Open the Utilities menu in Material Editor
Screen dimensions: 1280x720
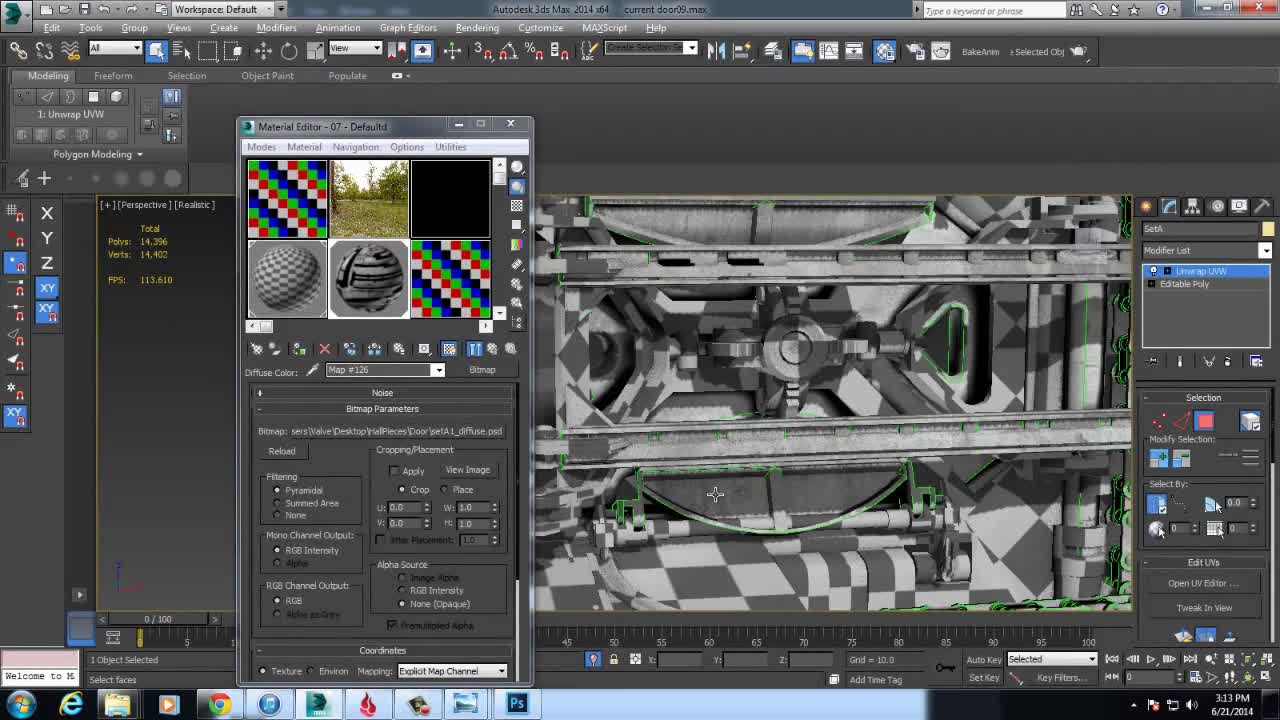[450, 147]
